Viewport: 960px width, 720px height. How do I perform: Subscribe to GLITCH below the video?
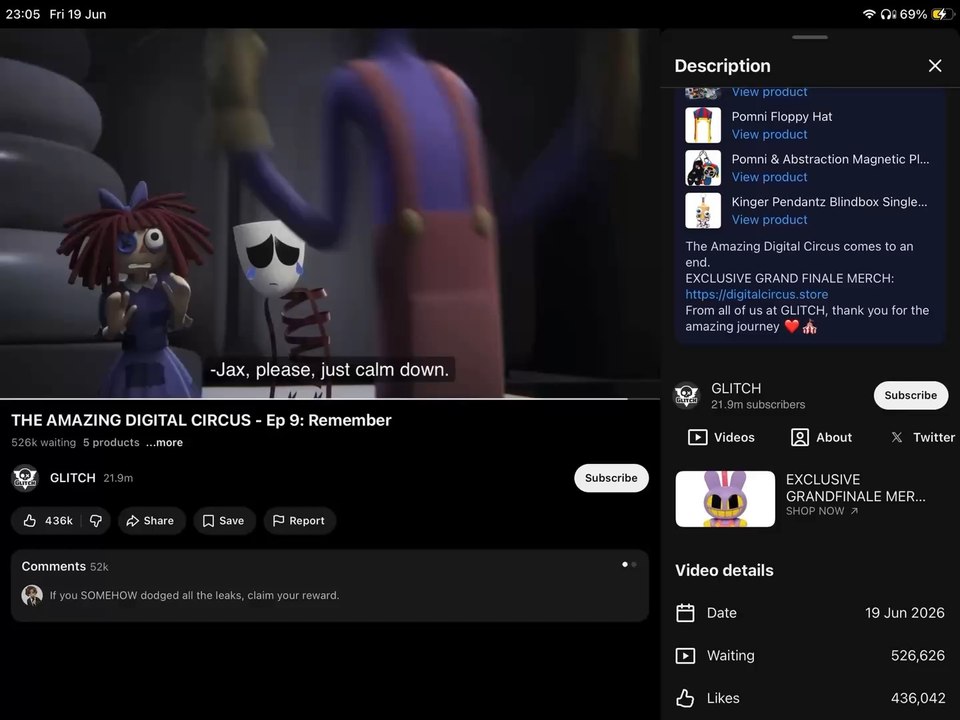(x=610, y=478)
